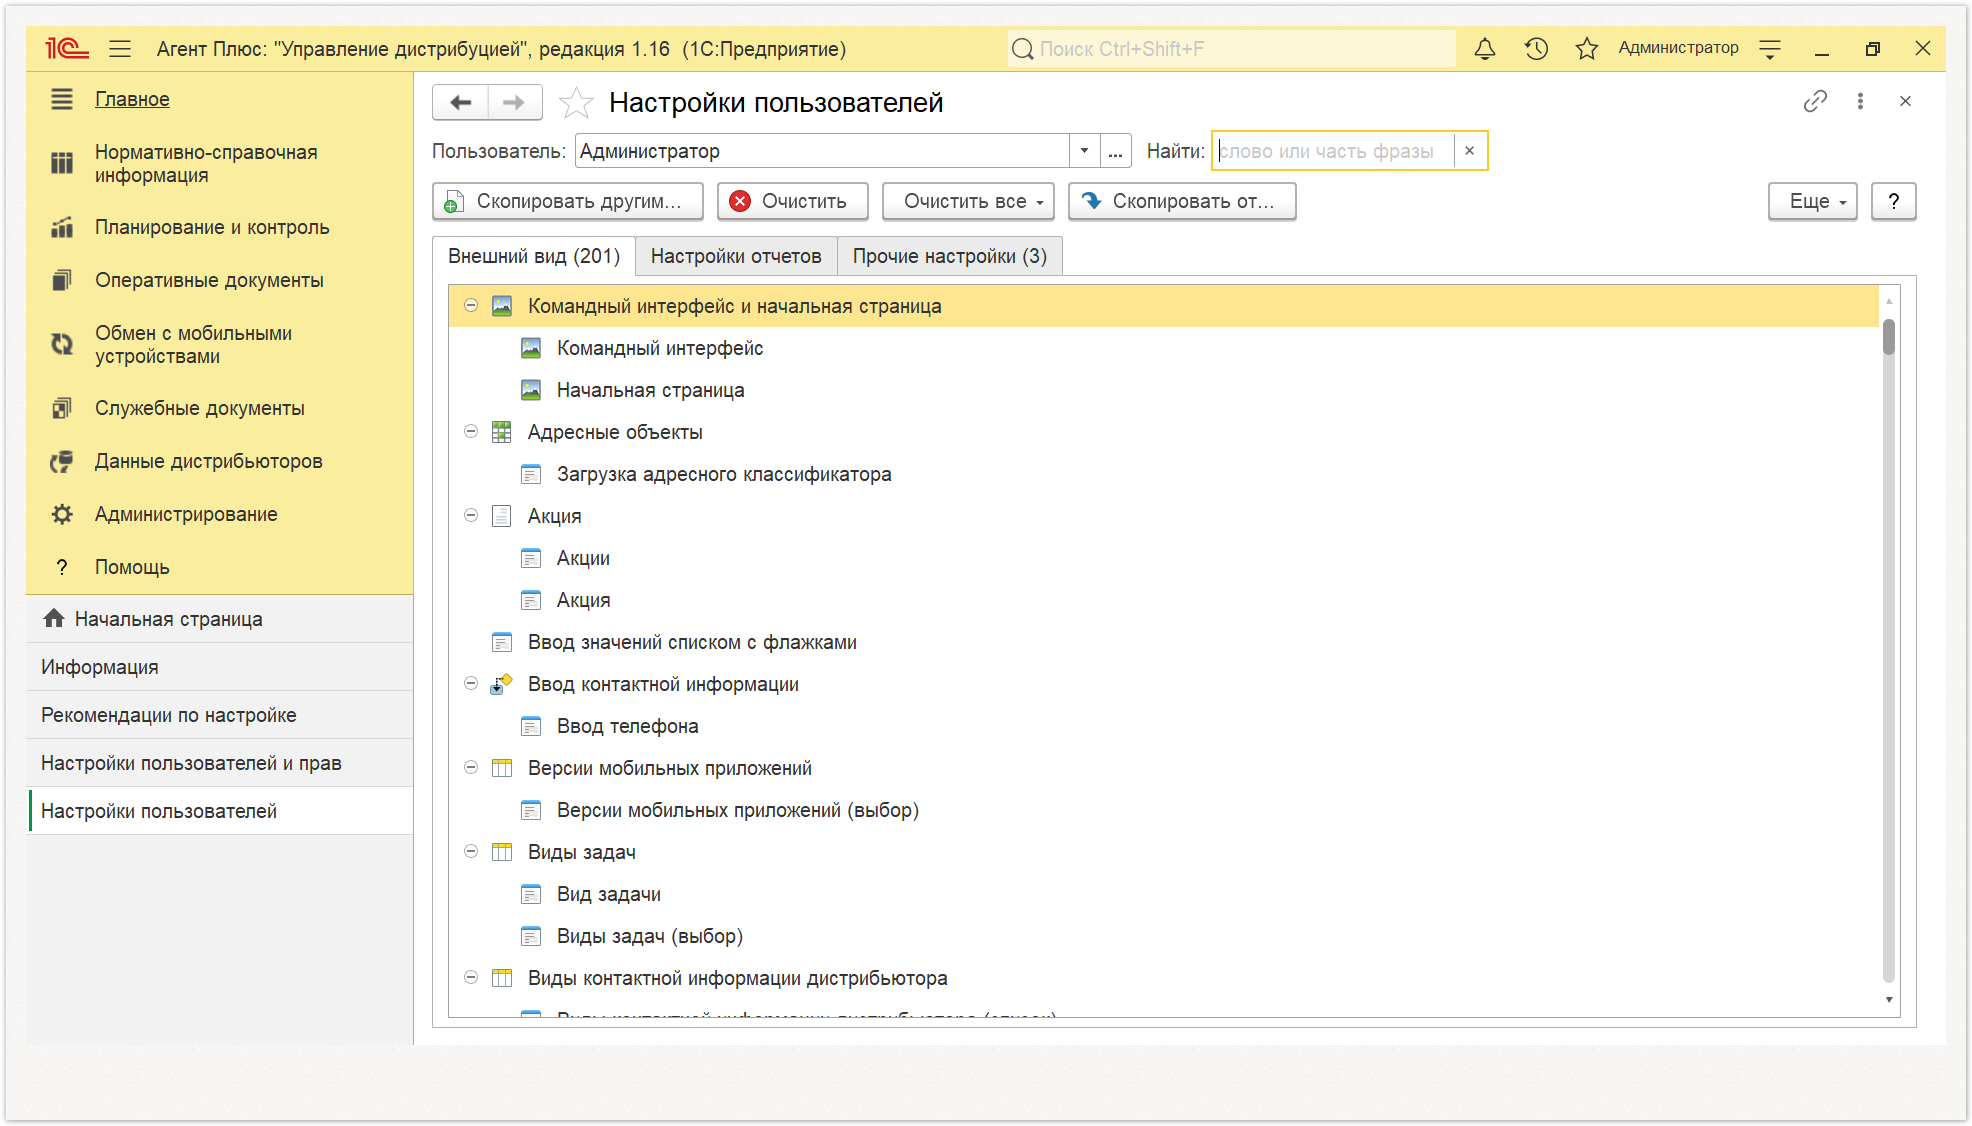Collapse Виды контактной информации дистрибьютора node

[x=471, y=978]
